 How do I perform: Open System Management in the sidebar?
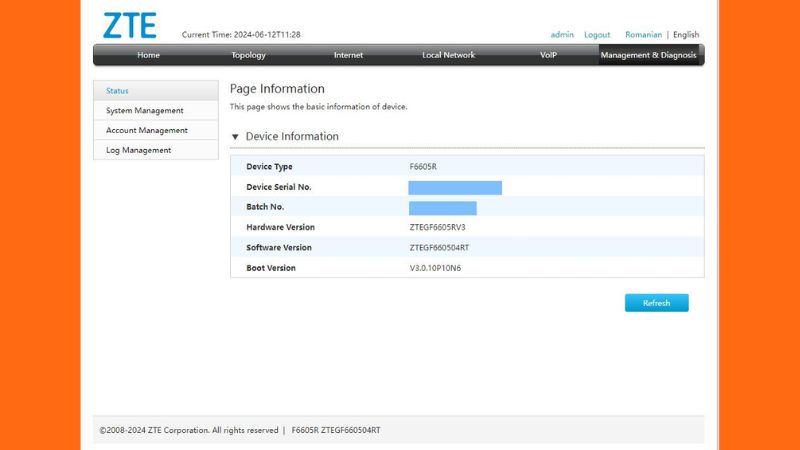[156, 111]
